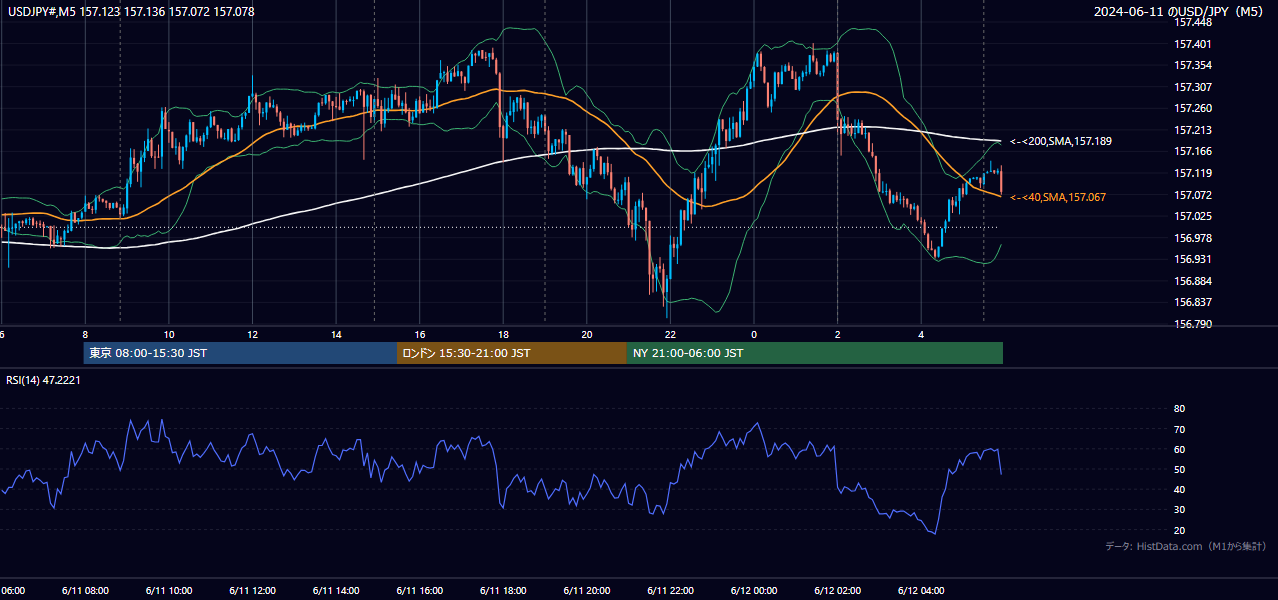1278x600 pixels.
Task: Click price axis label 156.837
Action: (1194, 302)
